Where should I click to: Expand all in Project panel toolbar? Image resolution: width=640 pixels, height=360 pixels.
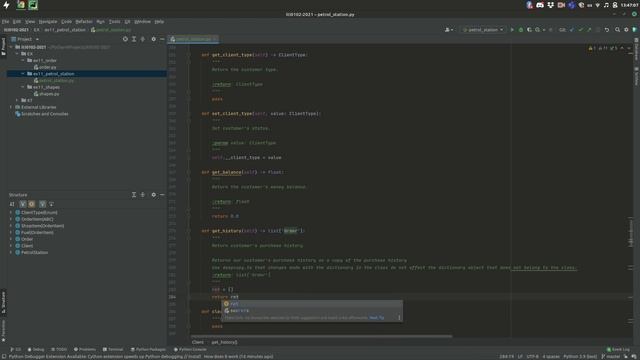134,39
